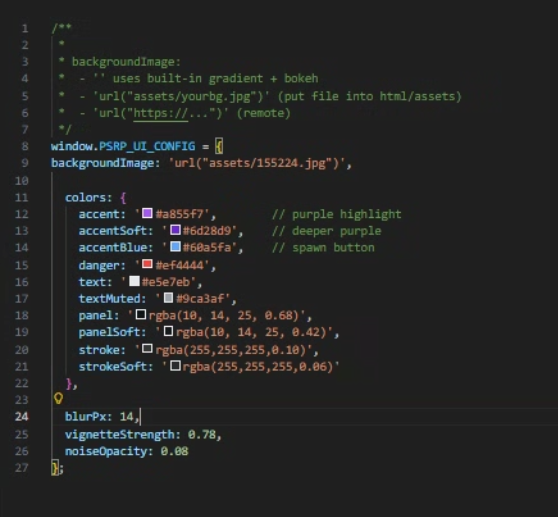558x517 pixels.
Task: Click line number 11 beside colors
Action: [21, 197]
